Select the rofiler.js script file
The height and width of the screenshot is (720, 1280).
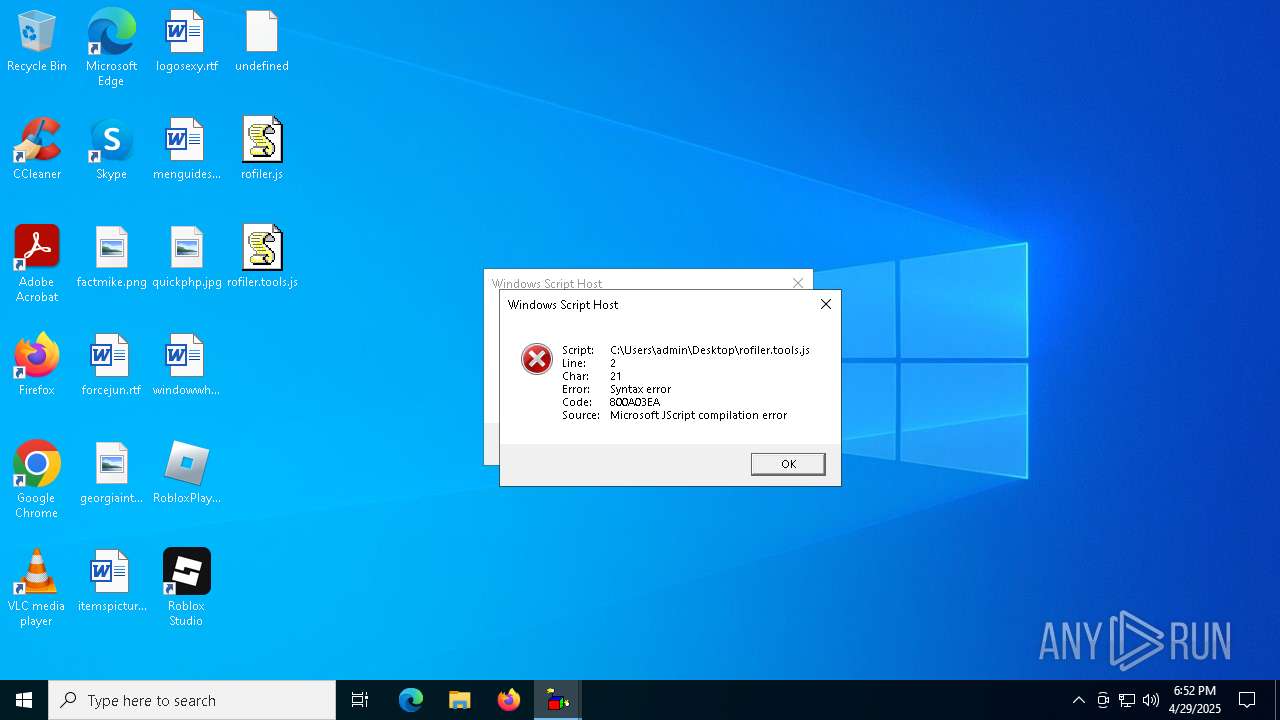(262, 150)
